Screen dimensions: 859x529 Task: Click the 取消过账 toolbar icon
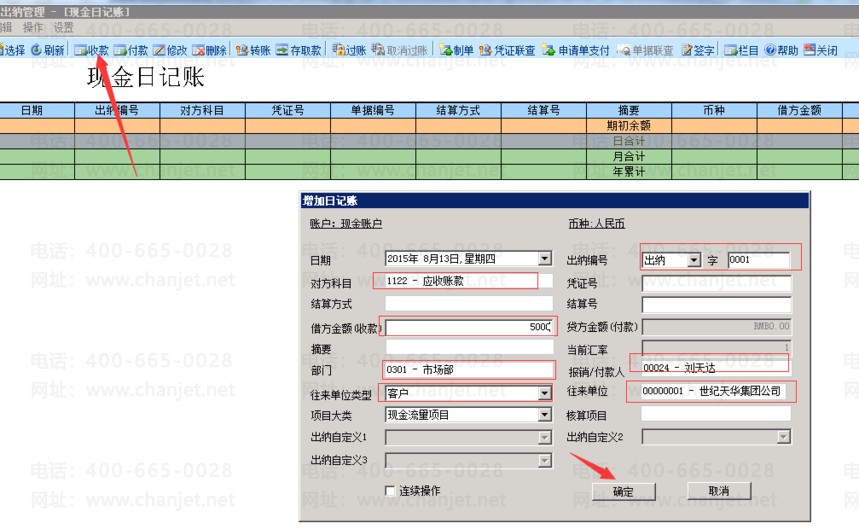pos(378,50)
